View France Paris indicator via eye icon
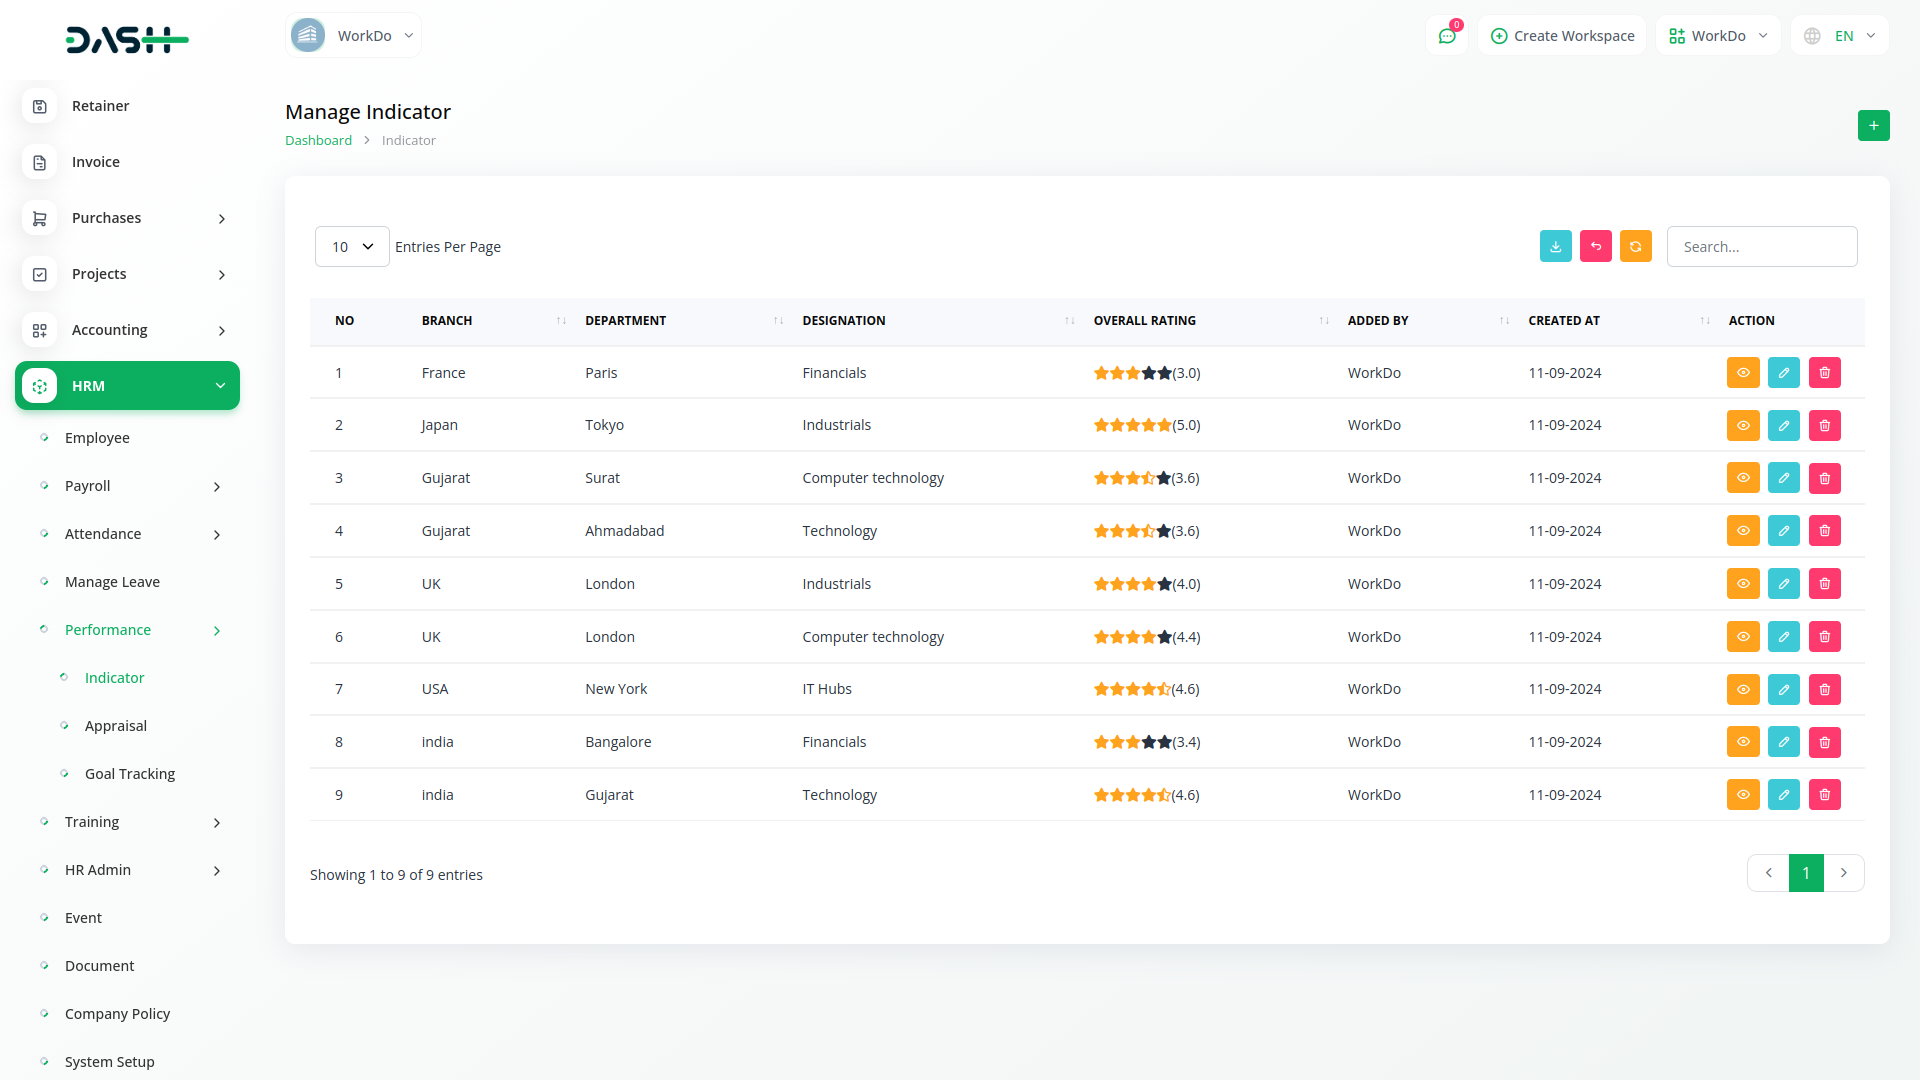The height and width of the screenshot is (1080, 1920). click(1742, 373)
